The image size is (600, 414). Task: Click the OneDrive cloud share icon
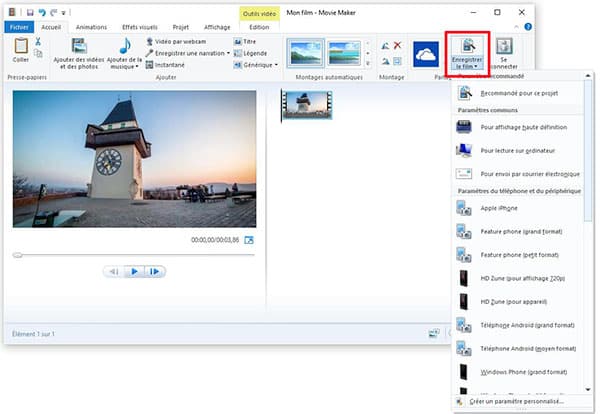[x=426, y=54]
